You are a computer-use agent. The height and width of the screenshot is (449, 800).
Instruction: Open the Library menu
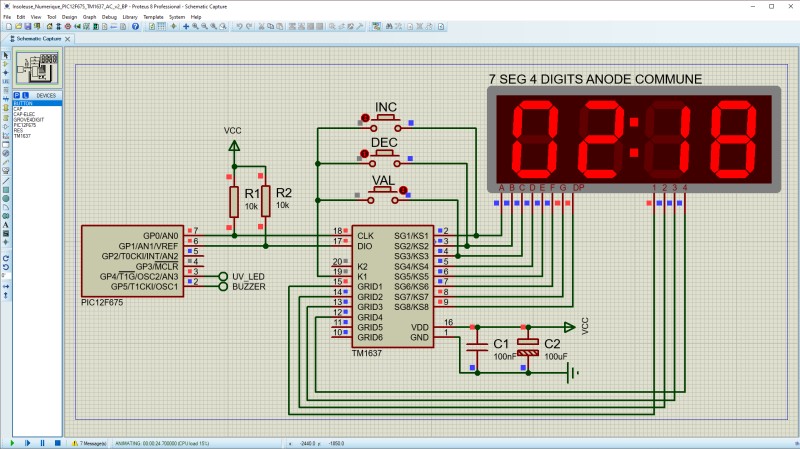click(130, 17)
